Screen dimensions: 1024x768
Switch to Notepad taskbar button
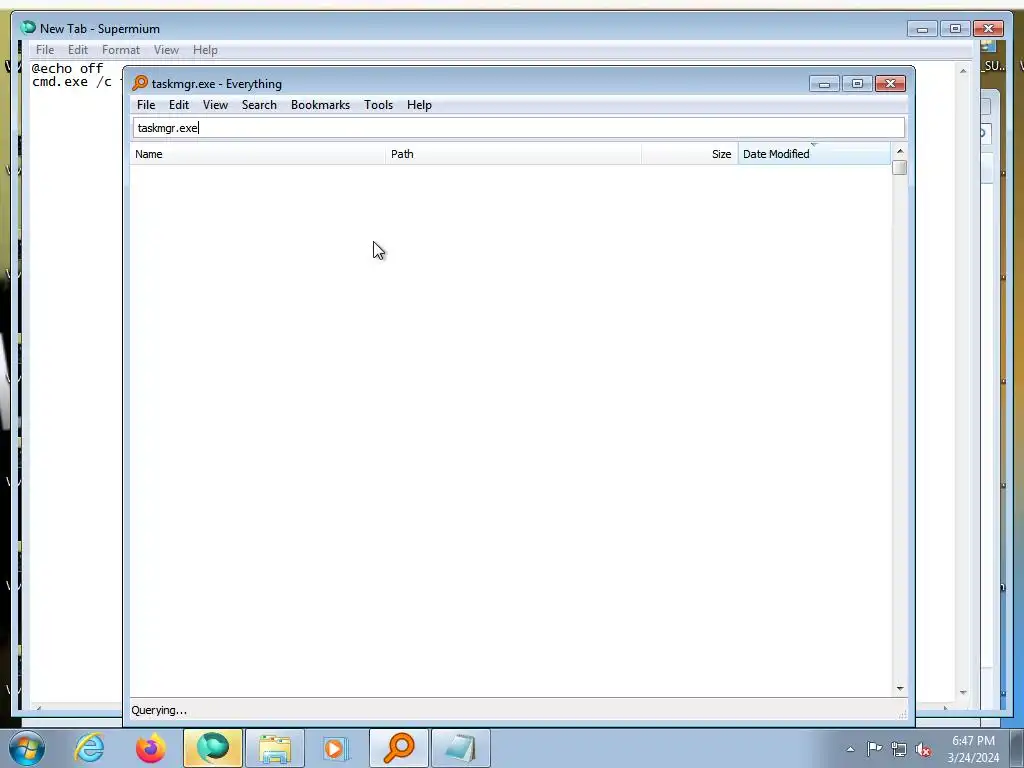(x=461, y=748)
